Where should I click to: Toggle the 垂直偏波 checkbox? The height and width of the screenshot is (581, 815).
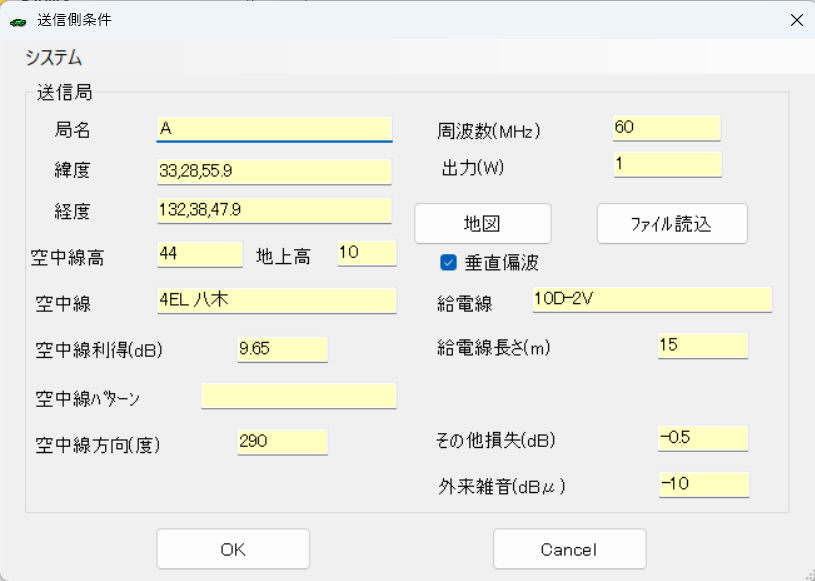click(x=449, y=263)
